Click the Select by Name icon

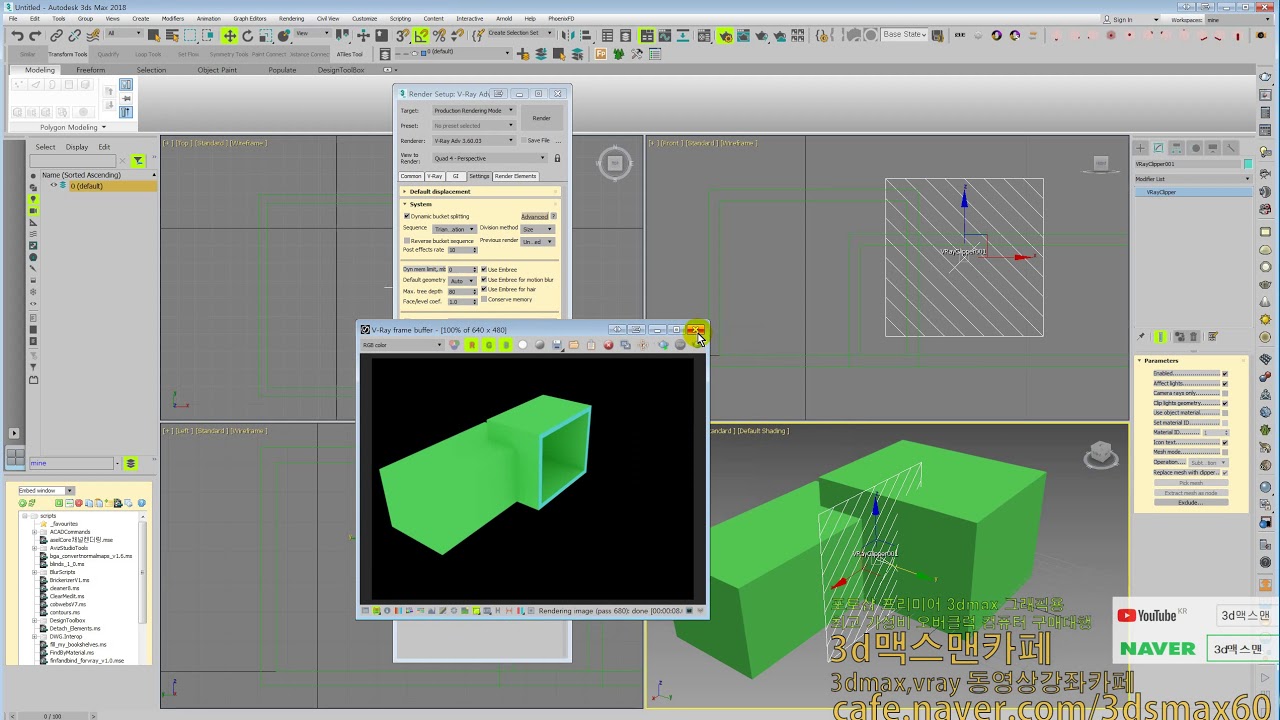[174, 35]
